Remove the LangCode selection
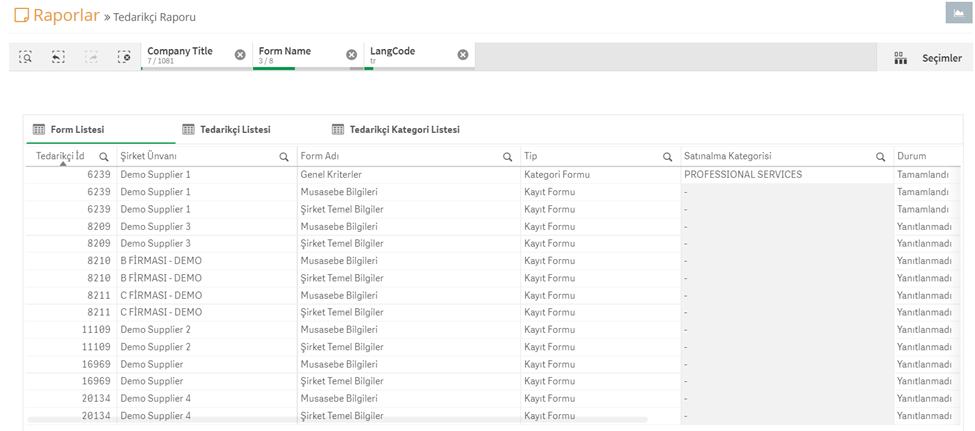 point(463,55)
